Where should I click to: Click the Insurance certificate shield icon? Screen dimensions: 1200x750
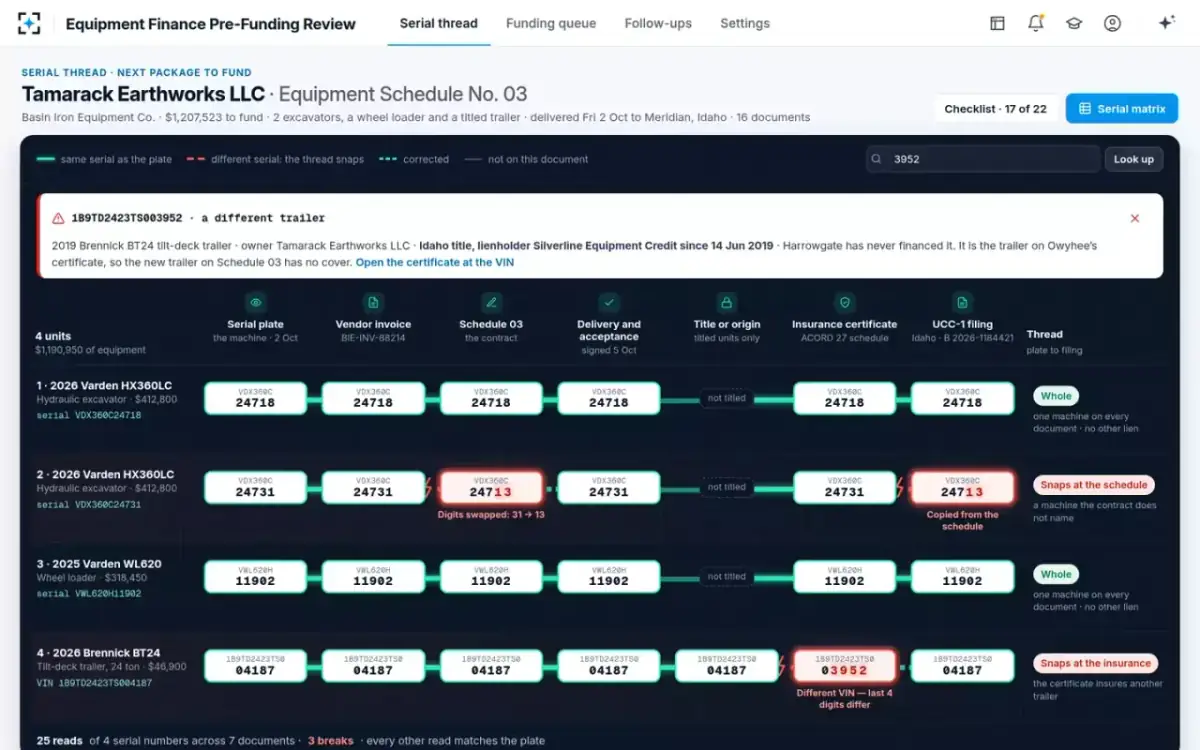pyautogui.click(x=844, y=302)
